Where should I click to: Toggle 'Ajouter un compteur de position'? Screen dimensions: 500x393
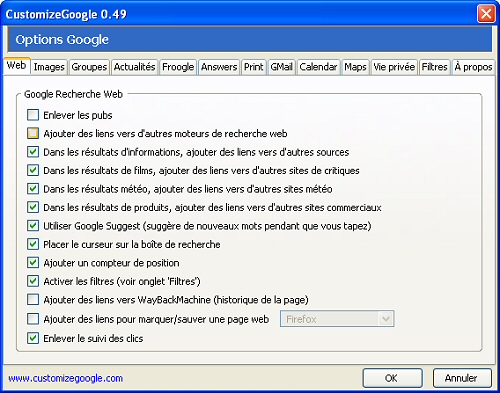(x=33, y=263)
